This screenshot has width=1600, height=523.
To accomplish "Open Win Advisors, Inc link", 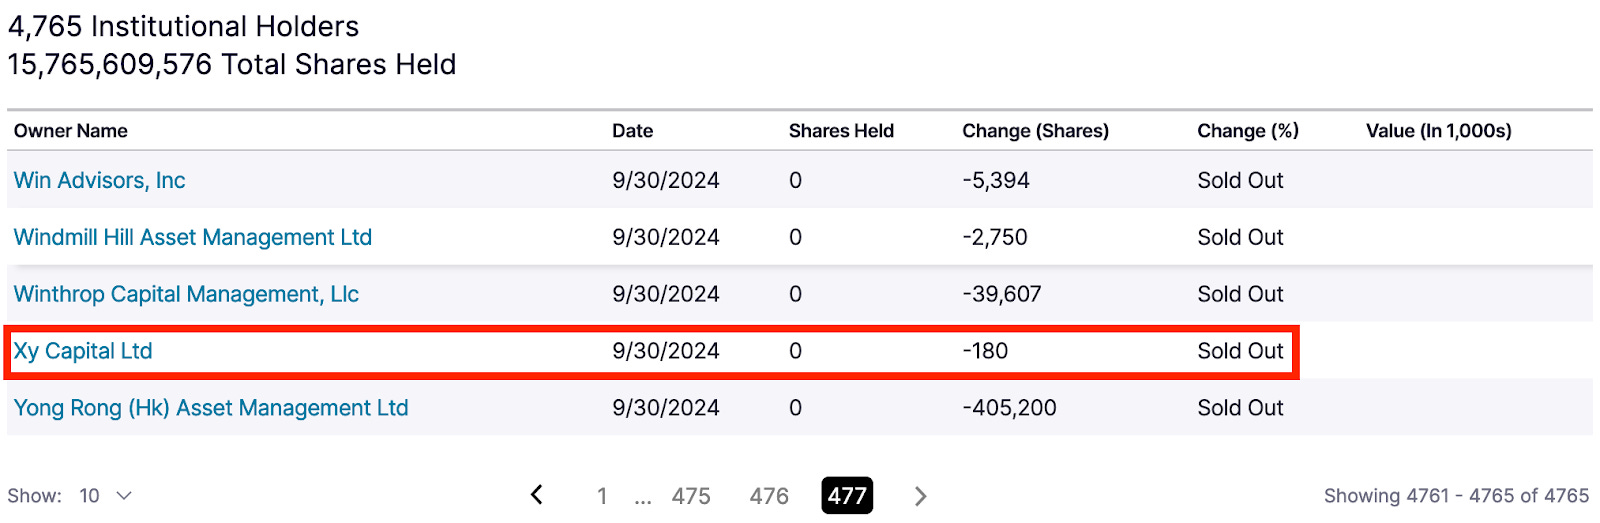I will click(x=99, y=180).
